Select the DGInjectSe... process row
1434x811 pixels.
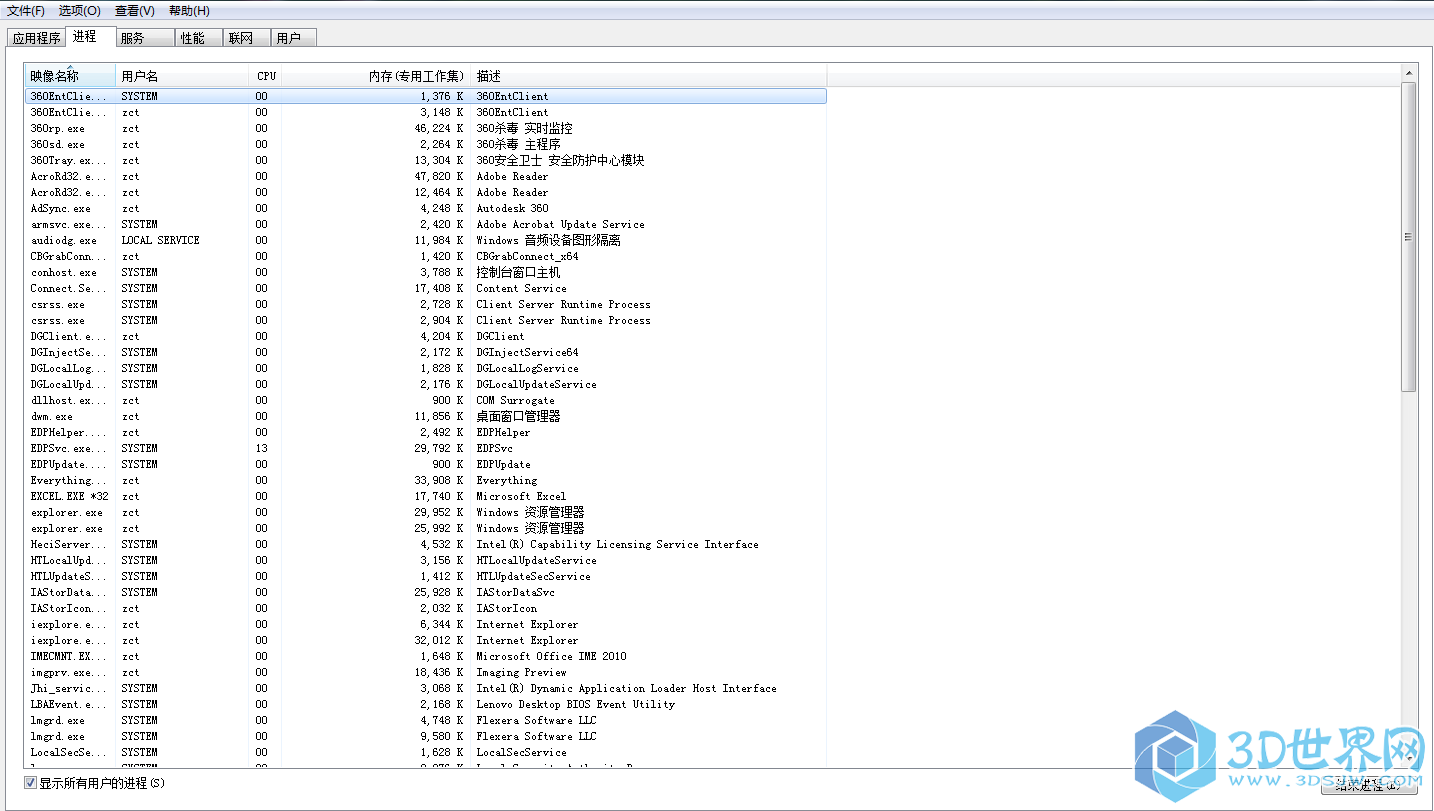[426, 352]
